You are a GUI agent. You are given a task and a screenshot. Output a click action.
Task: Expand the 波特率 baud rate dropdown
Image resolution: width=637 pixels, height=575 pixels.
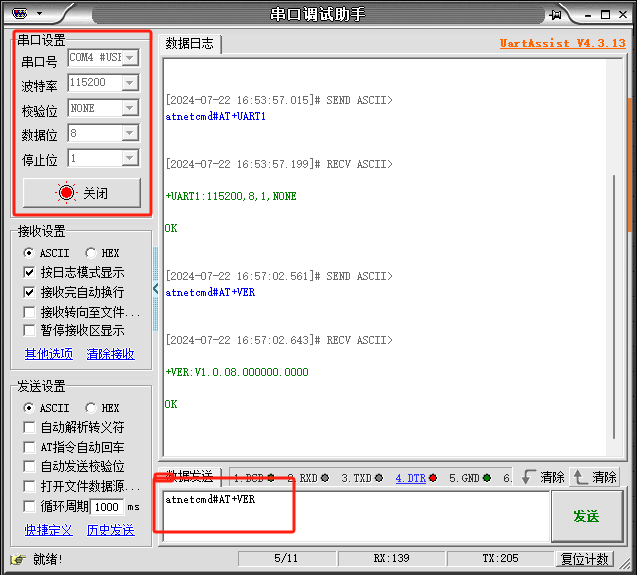coord(130,83)
